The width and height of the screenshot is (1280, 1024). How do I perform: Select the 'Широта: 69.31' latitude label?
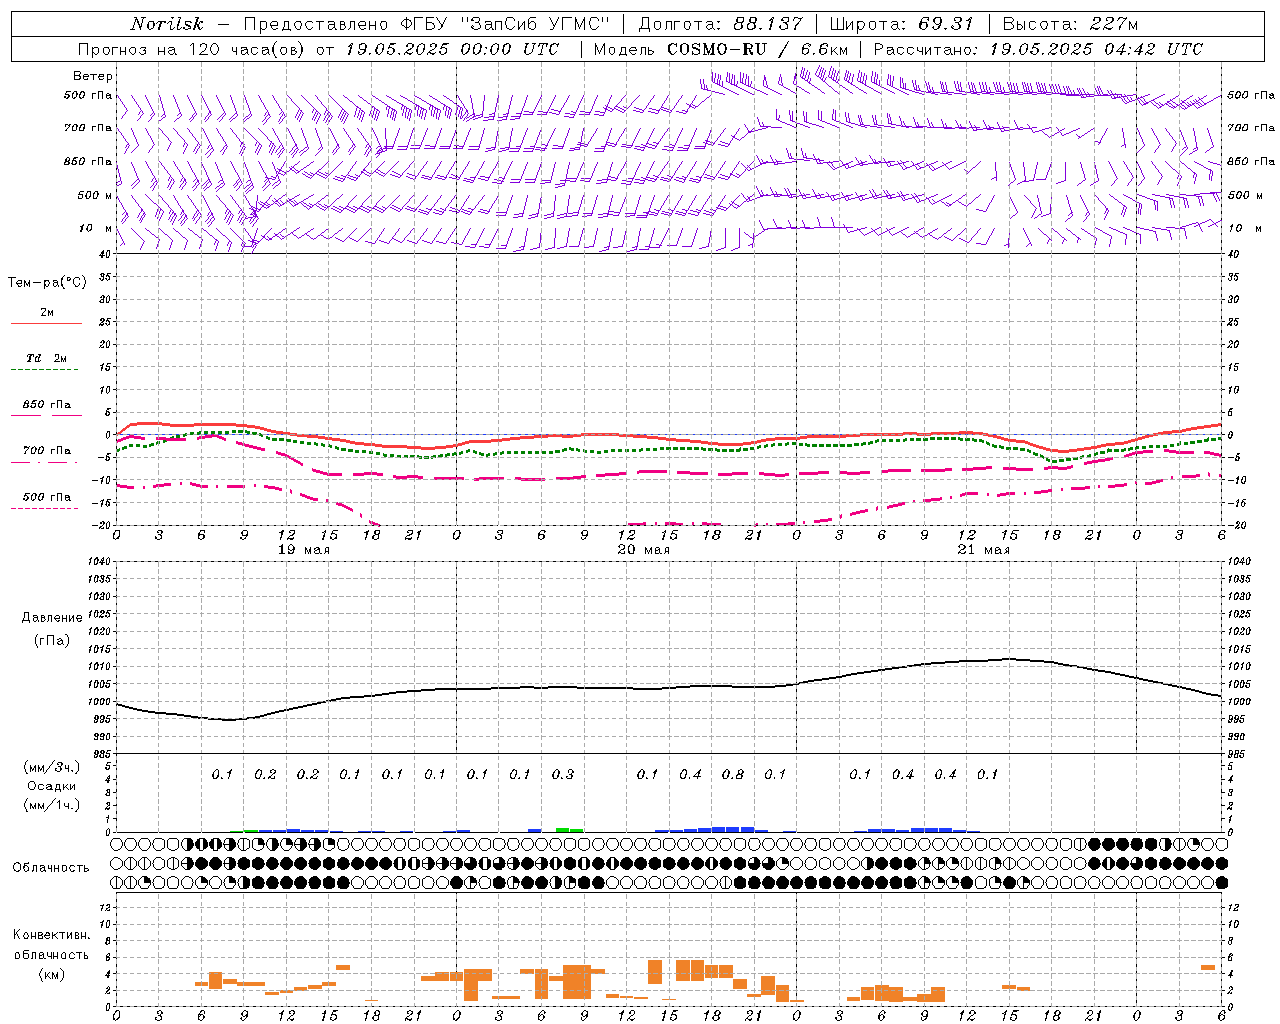(x=901, y=24)
